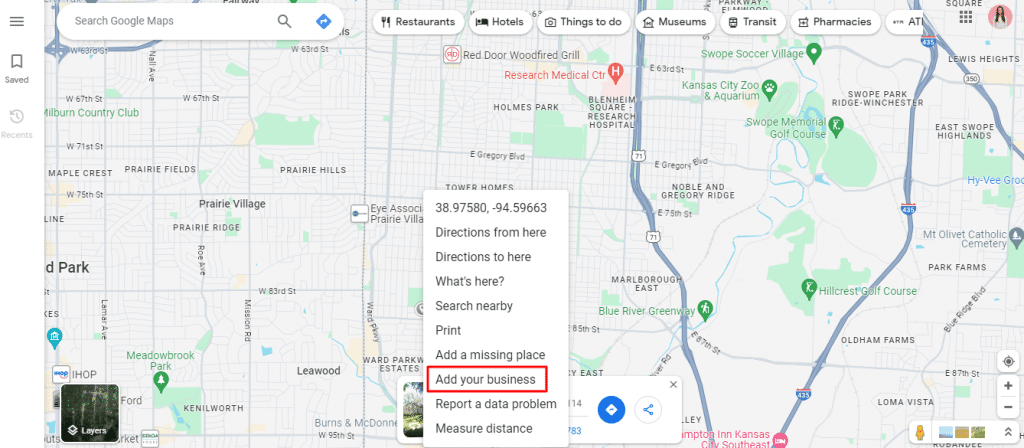Zoom in with the plus button

click(1008, 386)
